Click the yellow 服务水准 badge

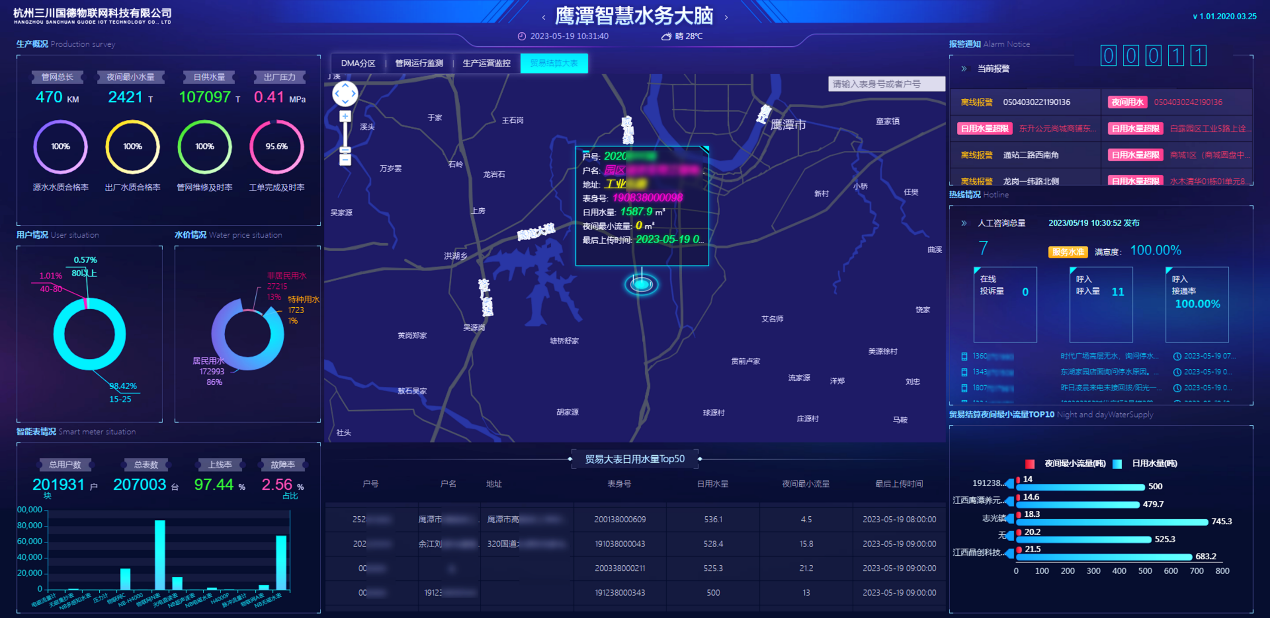pos(1066,251)
